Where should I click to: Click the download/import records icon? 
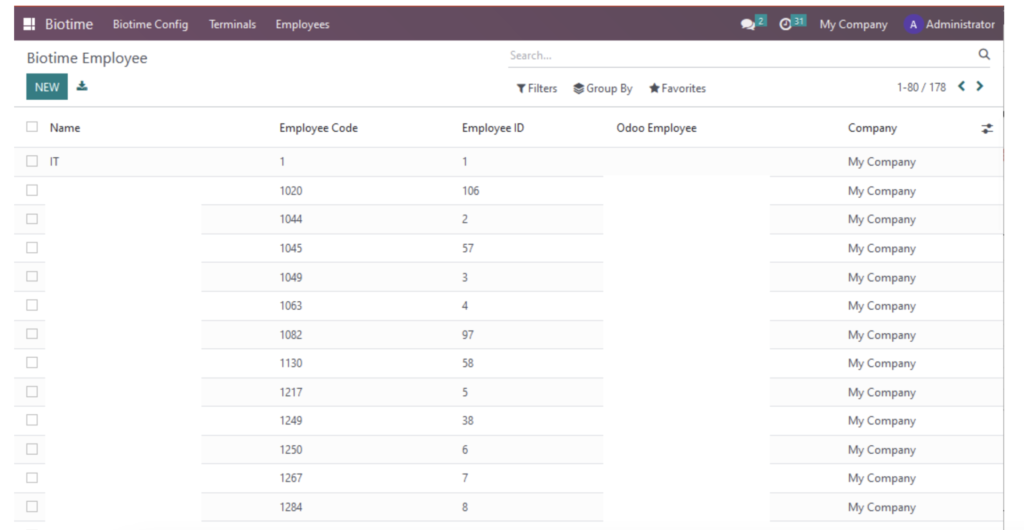click(x=82, y=86)
